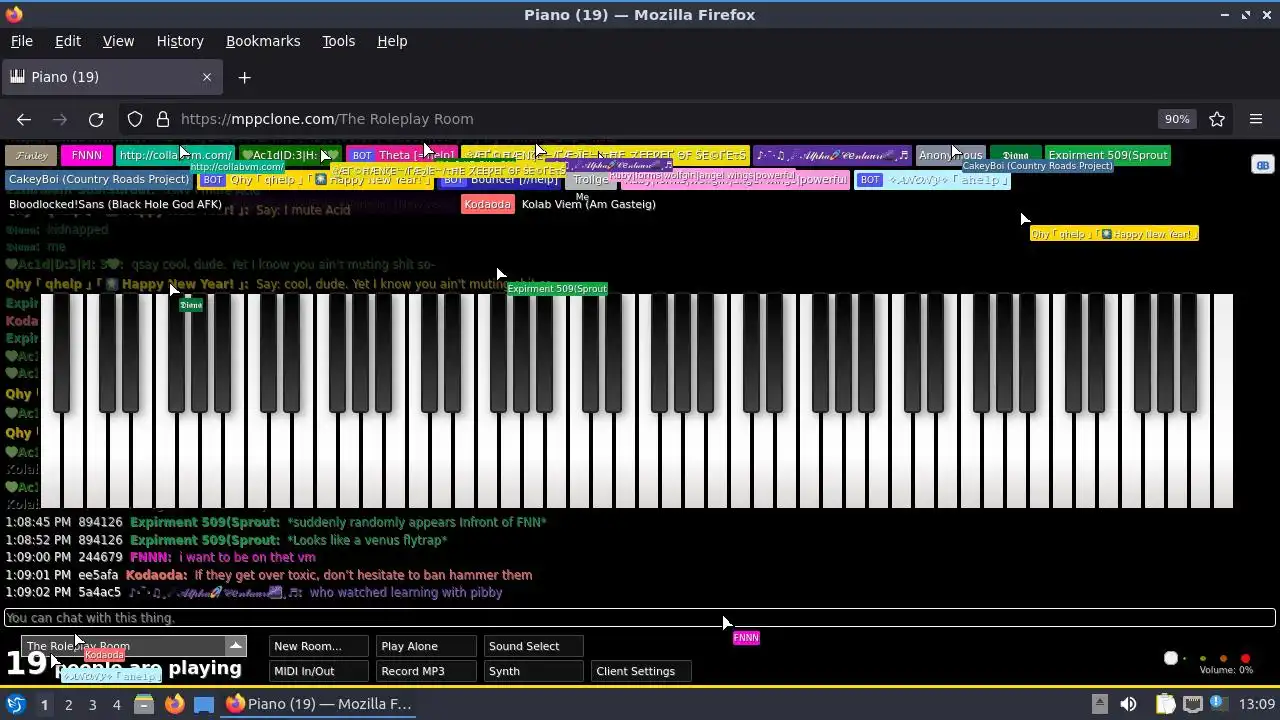1280x720 pixels.
Task: Select the Finley user tag
Action: pyautogui.click(x=31, y=155)
